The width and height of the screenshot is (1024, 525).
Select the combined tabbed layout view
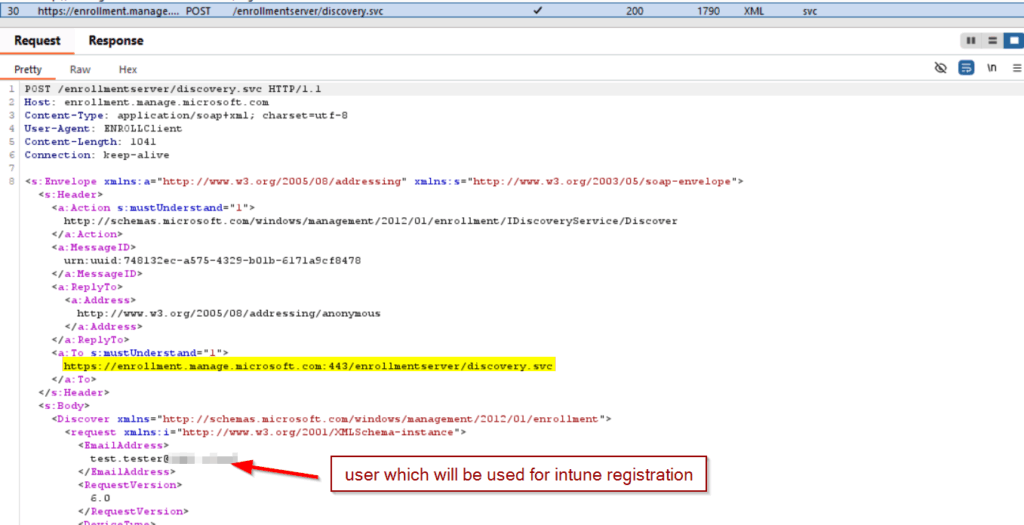[x=1012, y=41]
